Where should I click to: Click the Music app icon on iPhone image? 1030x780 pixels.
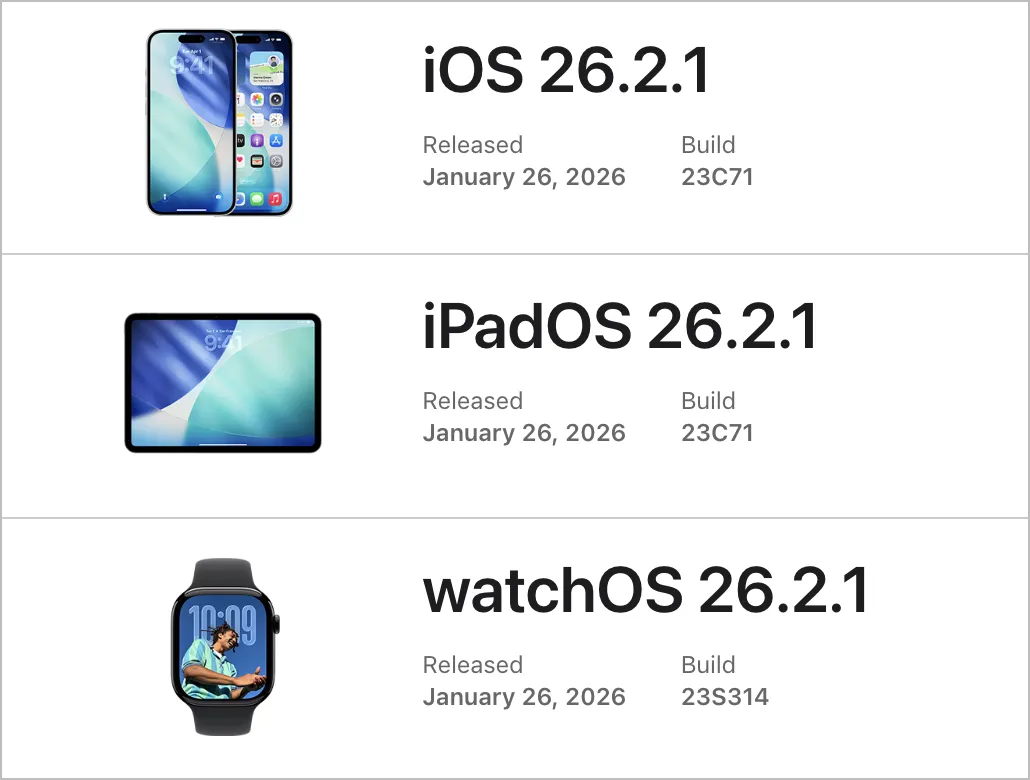(276, 198)
